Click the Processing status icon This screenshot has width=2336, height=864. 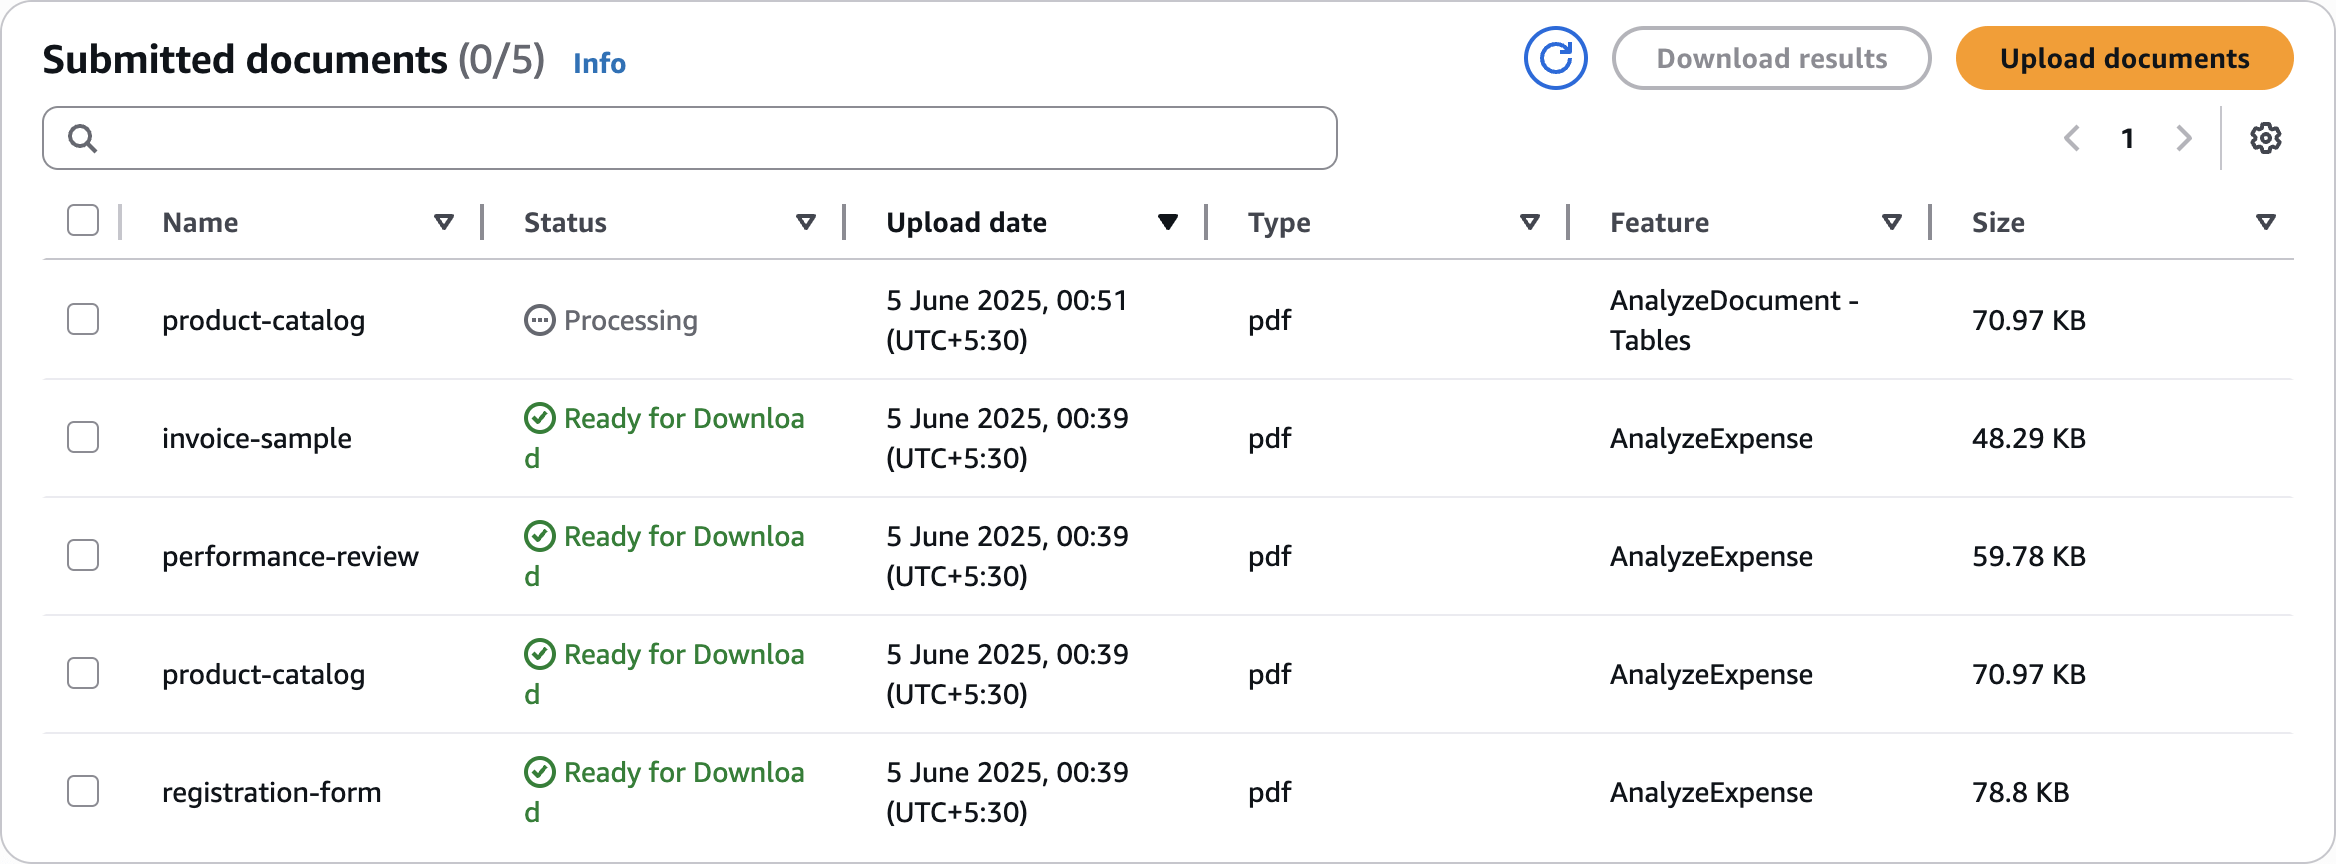point(539,320)
